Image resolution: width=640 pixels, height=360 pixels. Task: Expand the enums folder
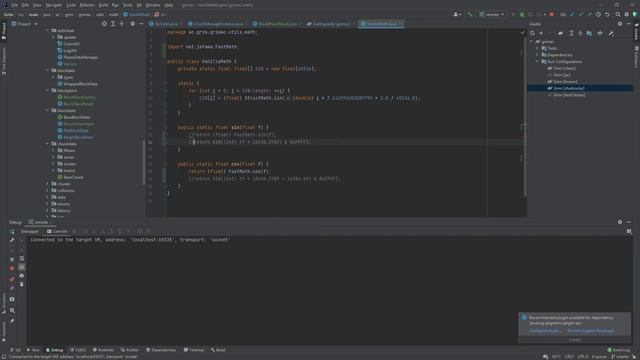coord(47,204)
